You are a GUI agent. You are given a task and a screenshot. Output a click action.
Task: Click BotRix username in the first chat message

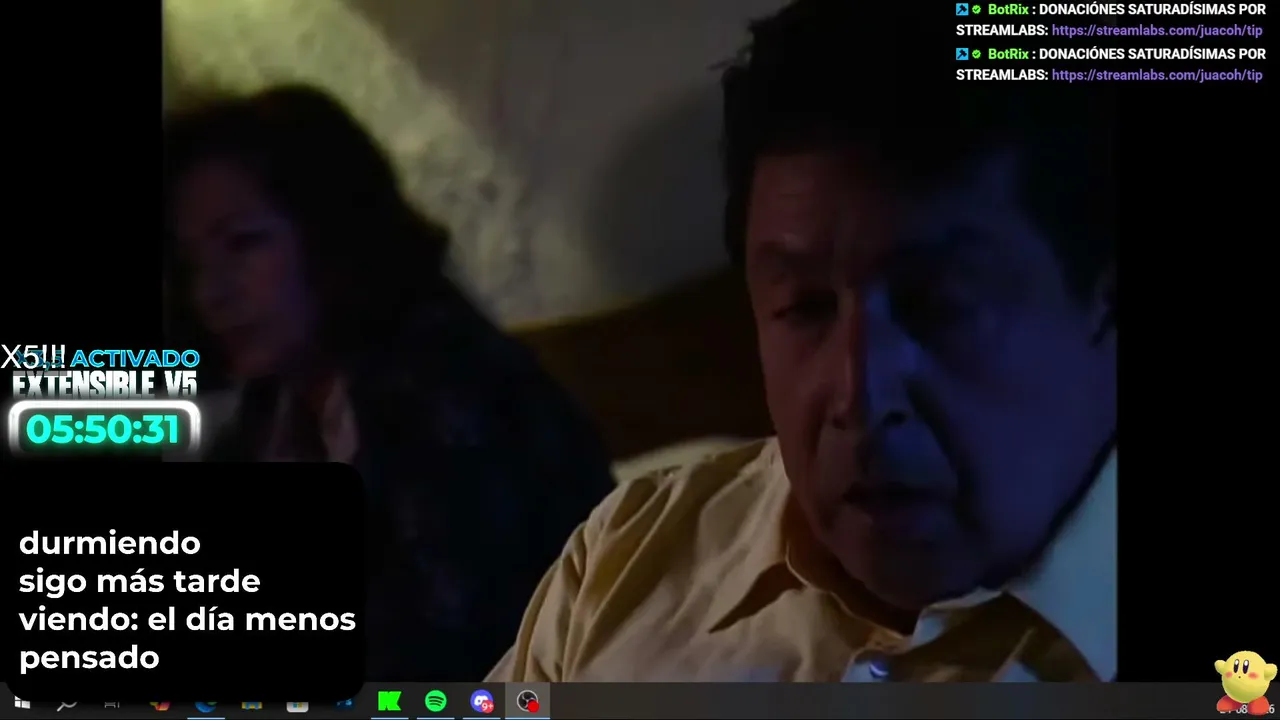(x=1008, y=10)
